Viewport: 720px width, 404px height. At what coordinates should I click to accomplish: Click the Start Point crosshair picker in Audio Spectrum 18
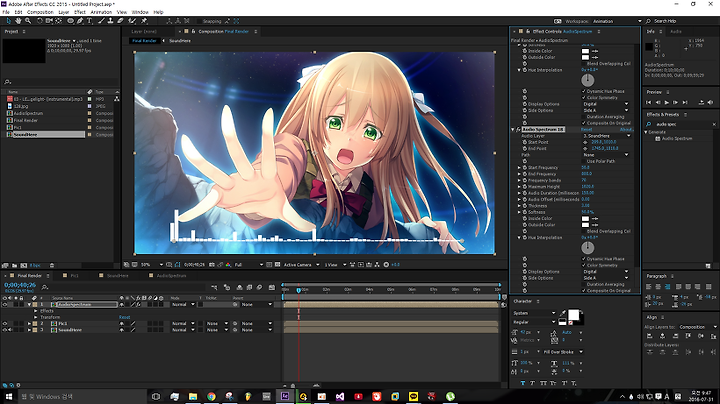(585, 142)
